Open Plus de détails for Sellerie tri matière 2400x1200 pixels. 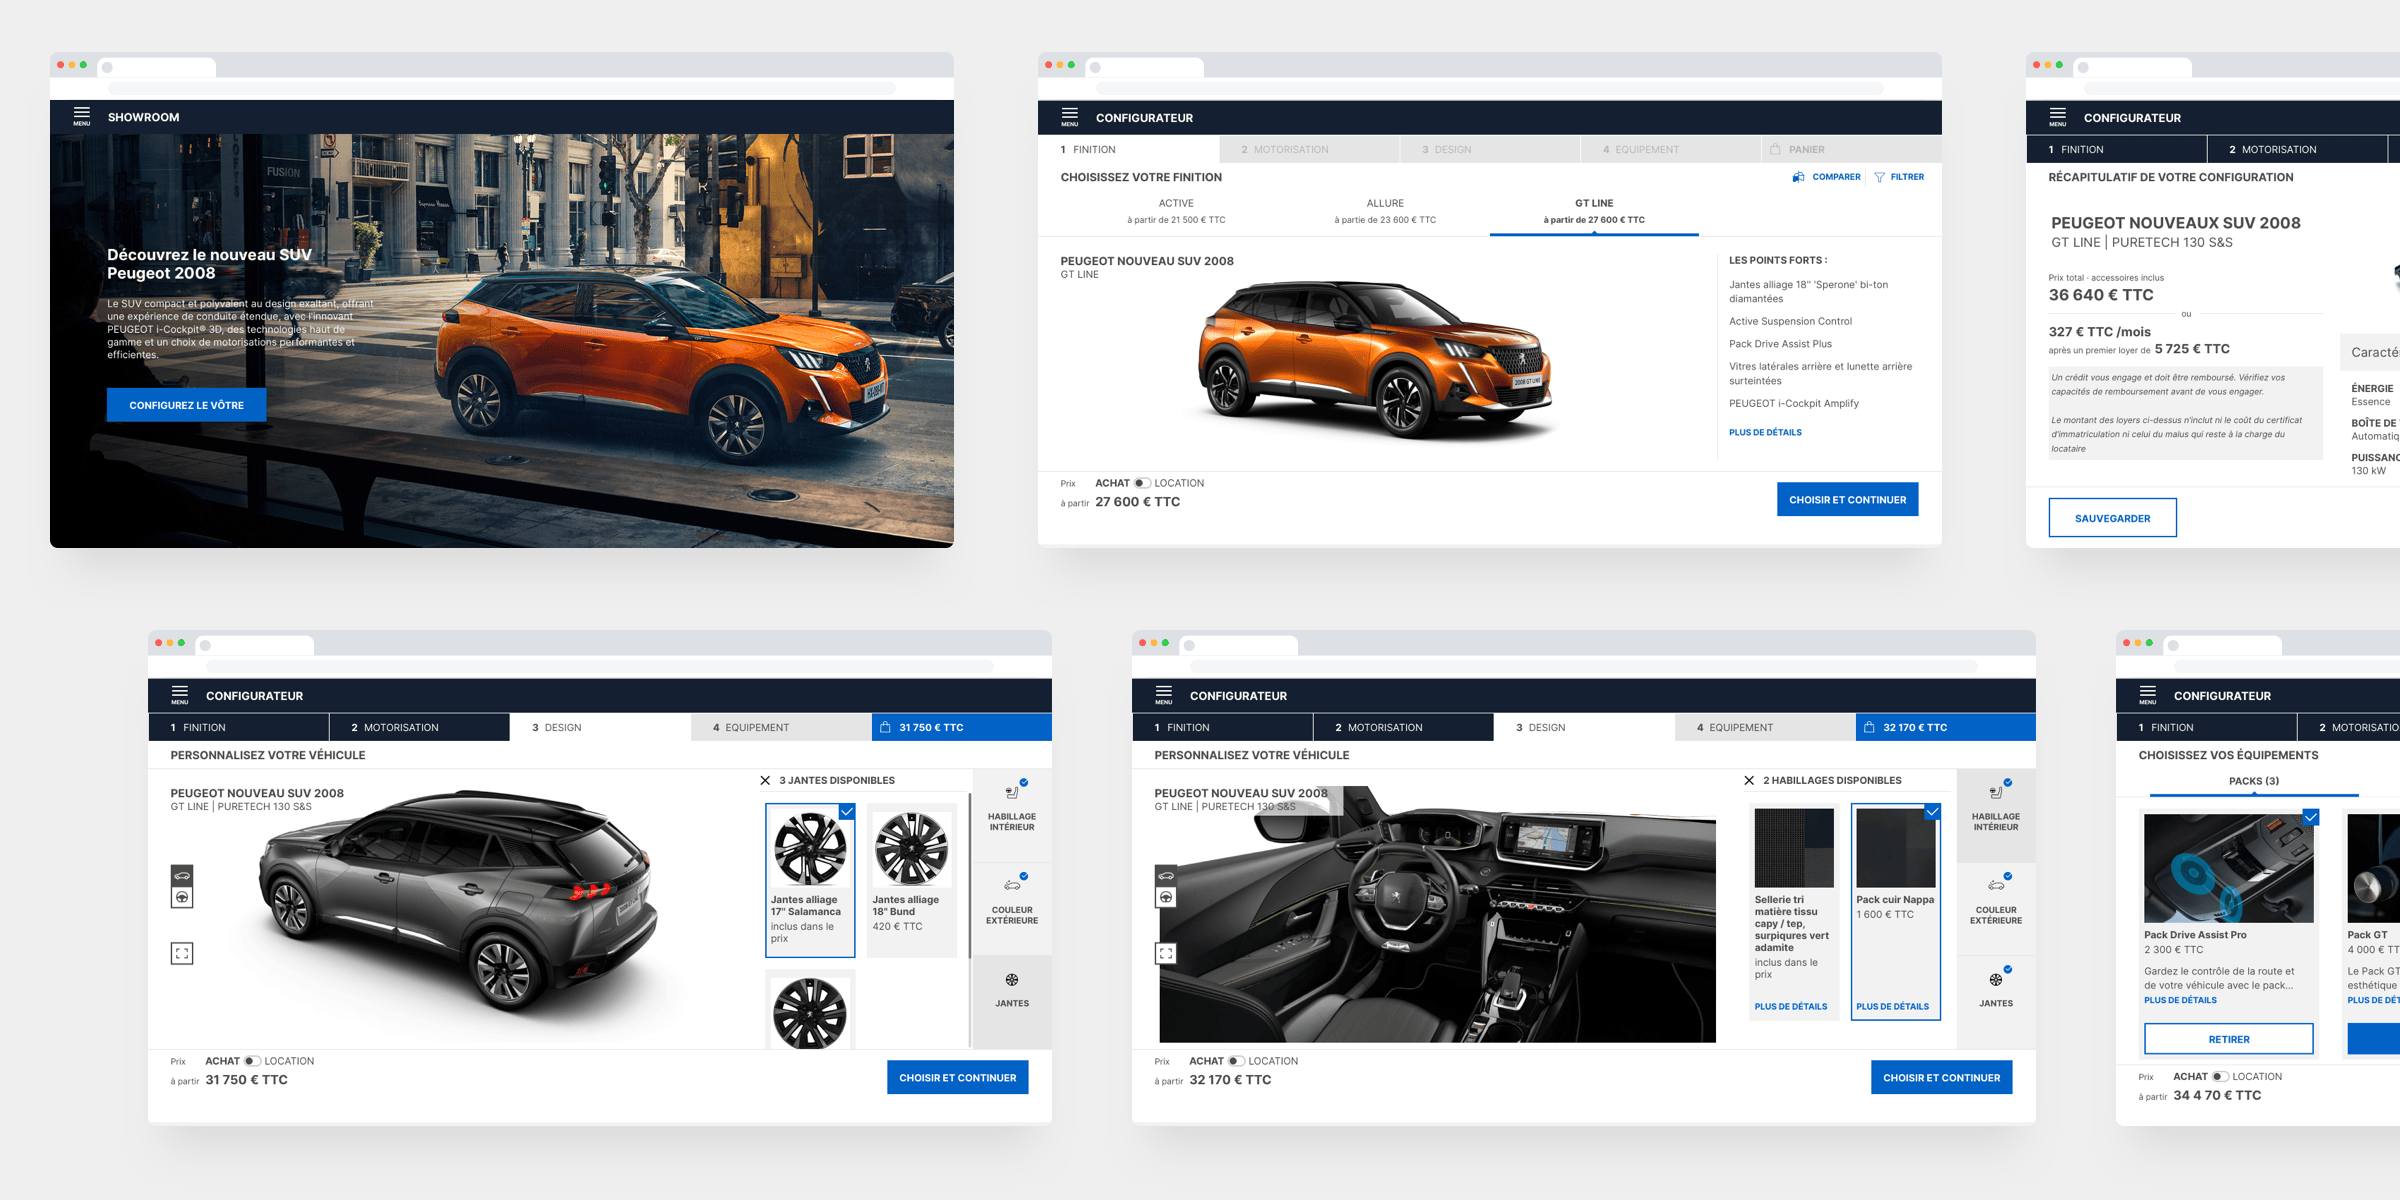coord(1790,1006)
